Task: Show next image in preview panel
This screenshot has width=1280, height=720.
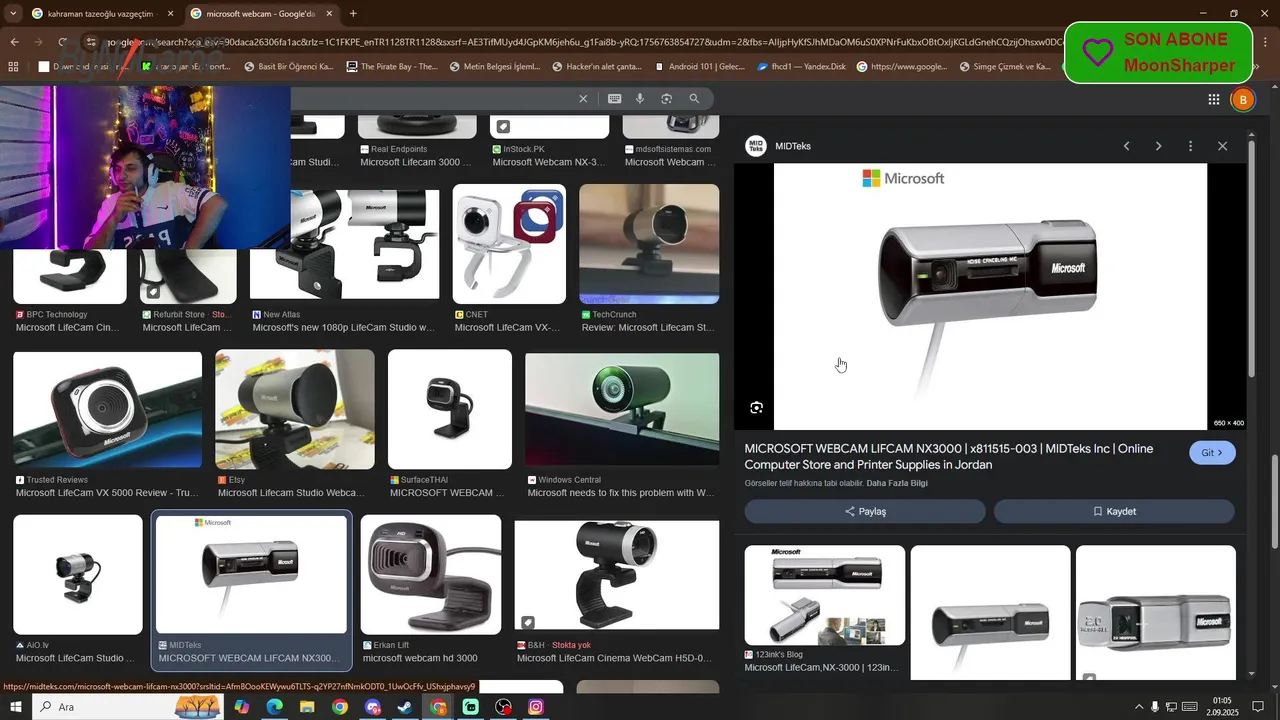Action: click(1158, 146)
